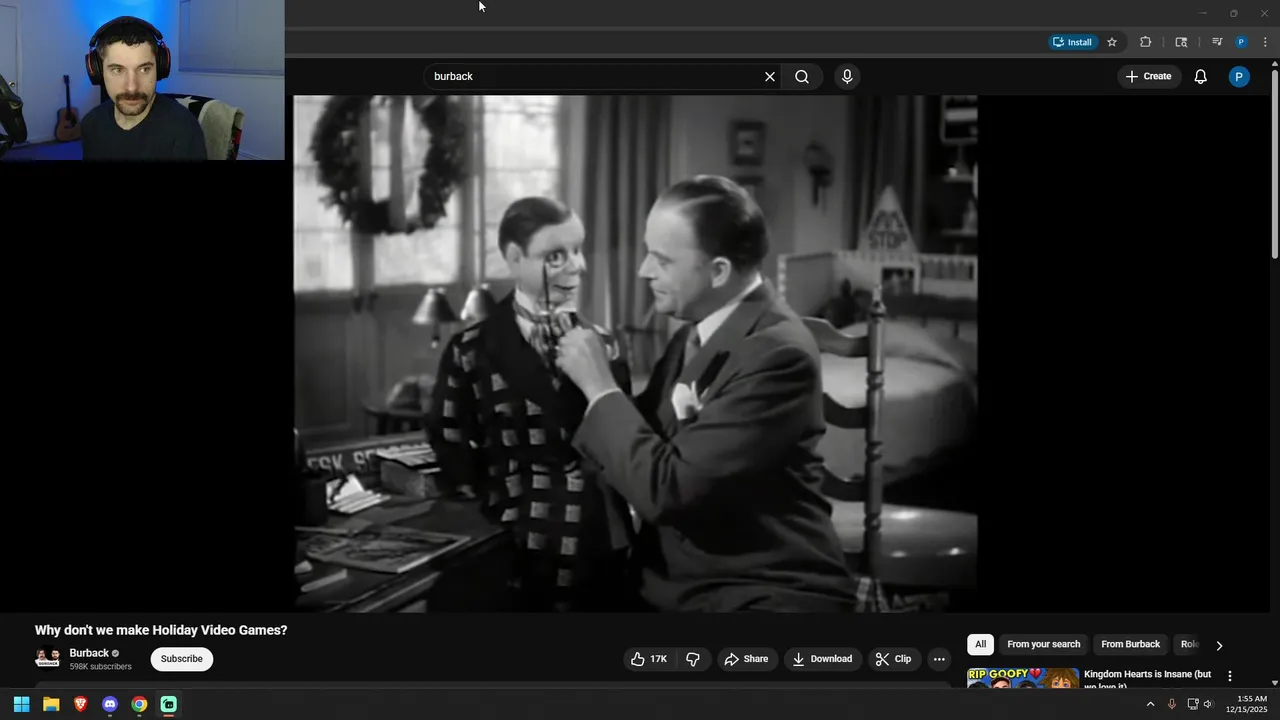This screenshot has height=720, width=1280.
Task: Open YouTube notifications bell
Action: pyautogui.click(x=1201, y=77)
